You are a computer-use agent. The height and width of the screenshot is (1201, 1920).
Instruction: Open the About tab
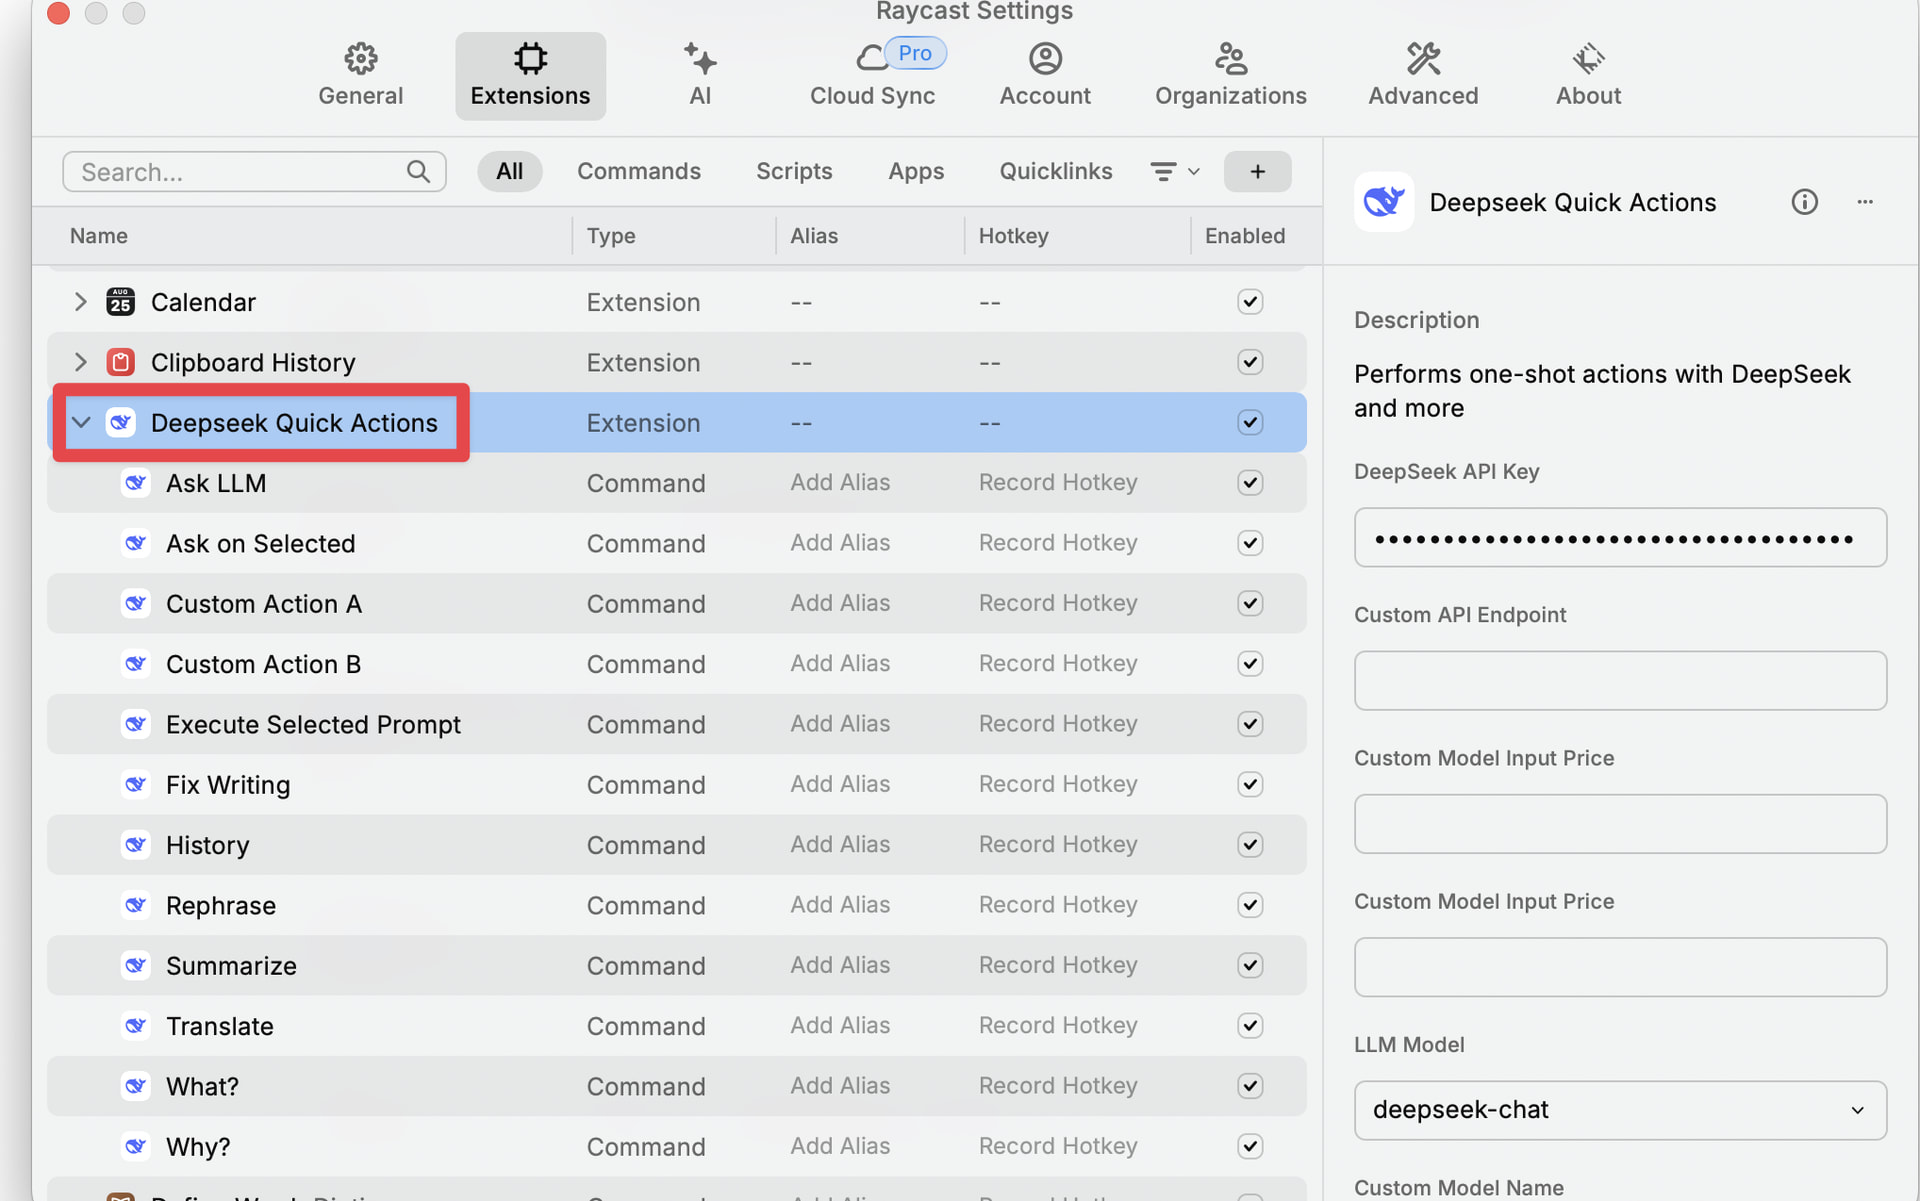[x=1588, y=75]
